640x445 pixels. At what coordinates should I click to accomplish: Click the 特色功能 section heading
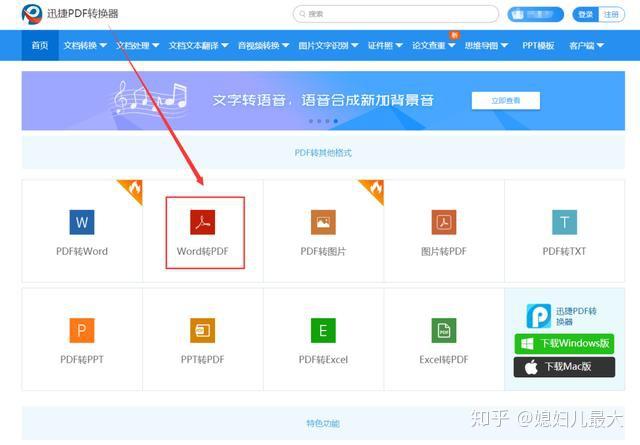click(323, 423)
